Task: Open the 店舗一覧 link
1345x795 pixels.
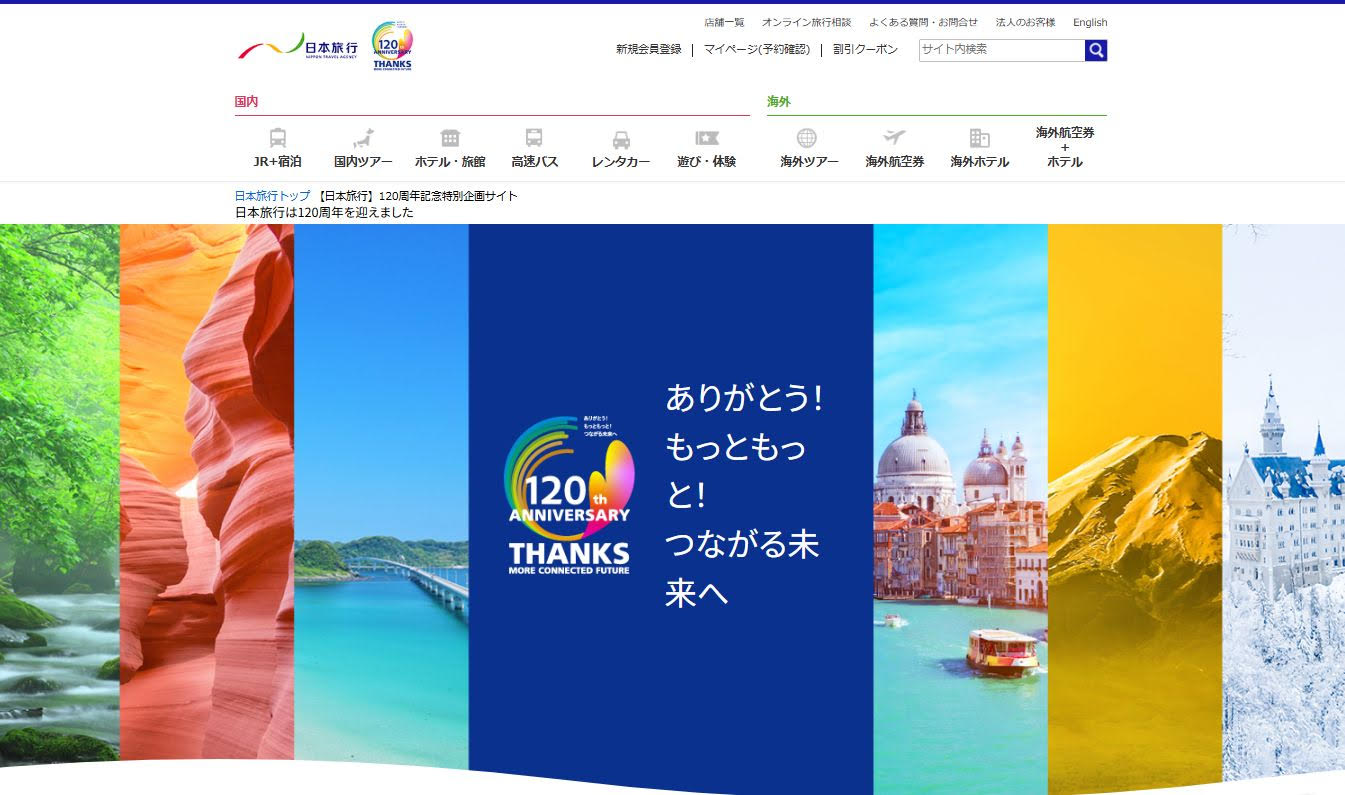Action: (x=724, y=22)
